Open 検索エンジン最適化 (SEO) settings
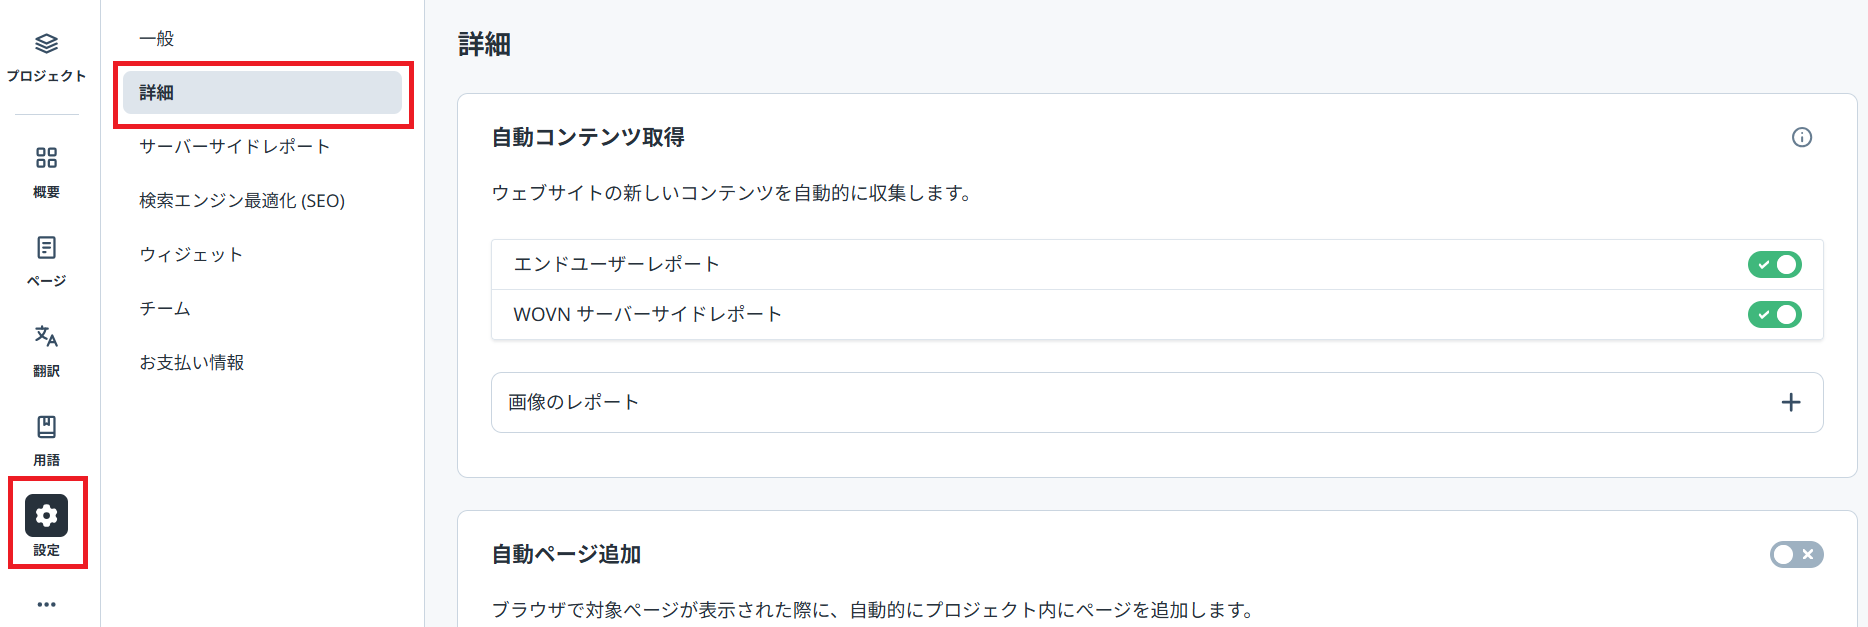1868x627 pixels. tap(242, 200)
